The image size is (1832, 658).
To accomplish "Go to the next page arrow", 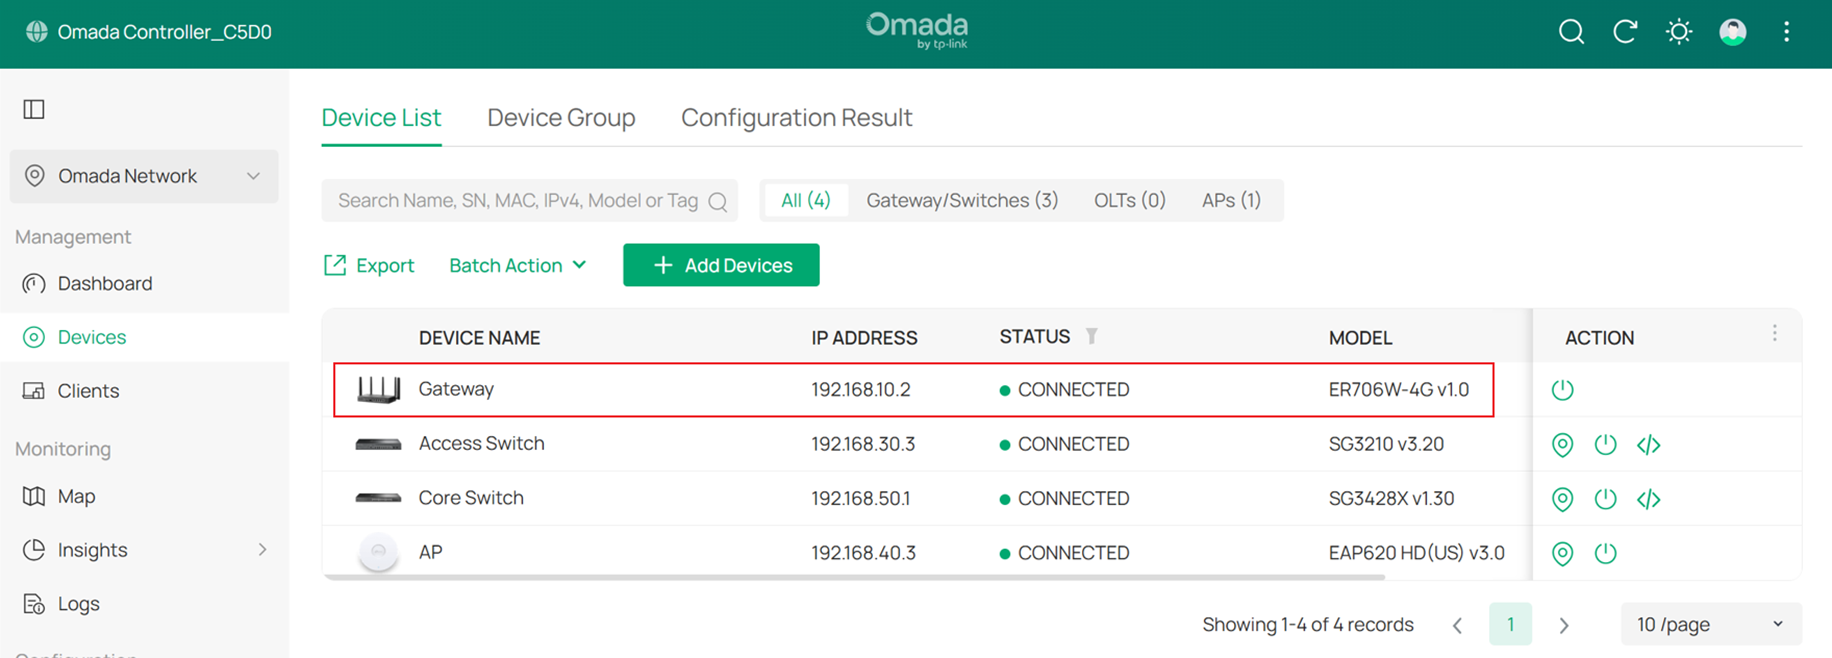I will tap(1564, 625).
